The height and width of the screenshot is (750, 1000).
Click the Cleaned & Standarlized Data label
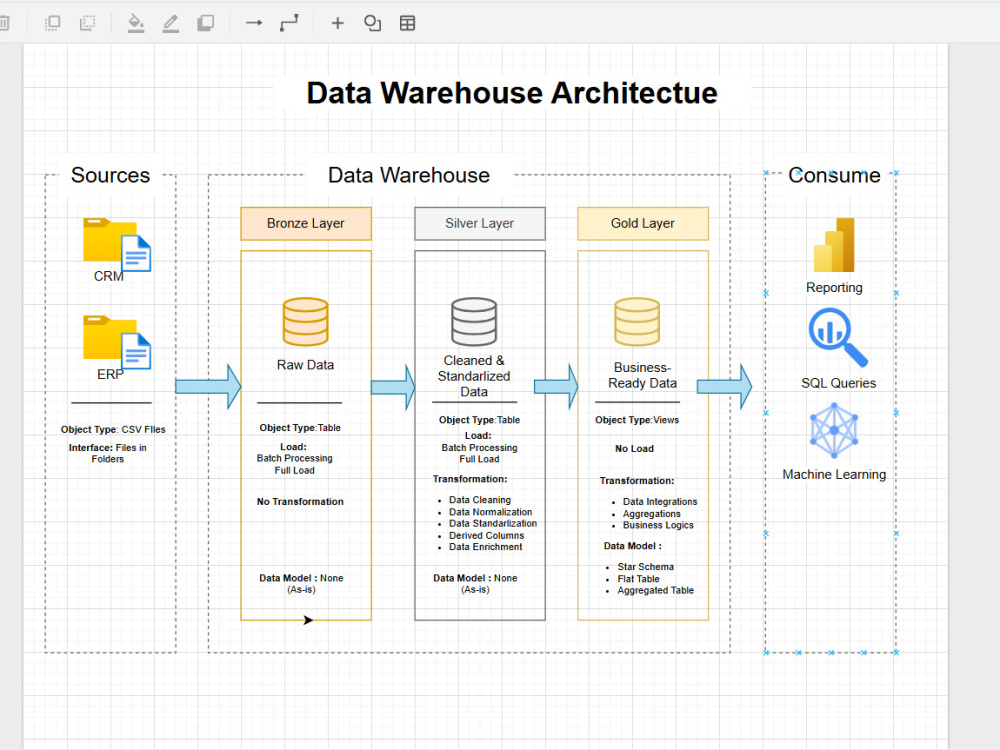pyautogui.click(x=474, y=376)
